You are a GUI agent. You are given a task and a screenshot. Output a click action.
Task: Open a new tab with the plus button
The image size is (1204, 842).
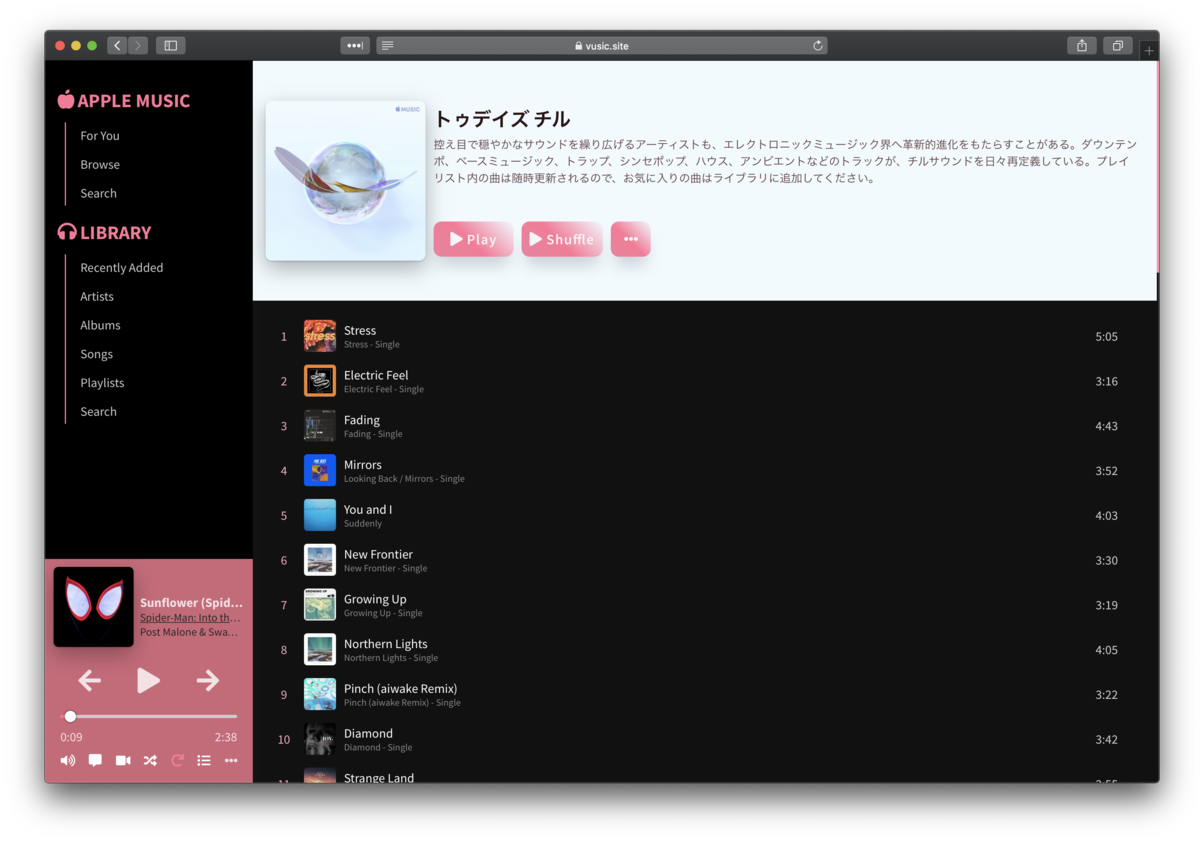[x=1149, y=50]
